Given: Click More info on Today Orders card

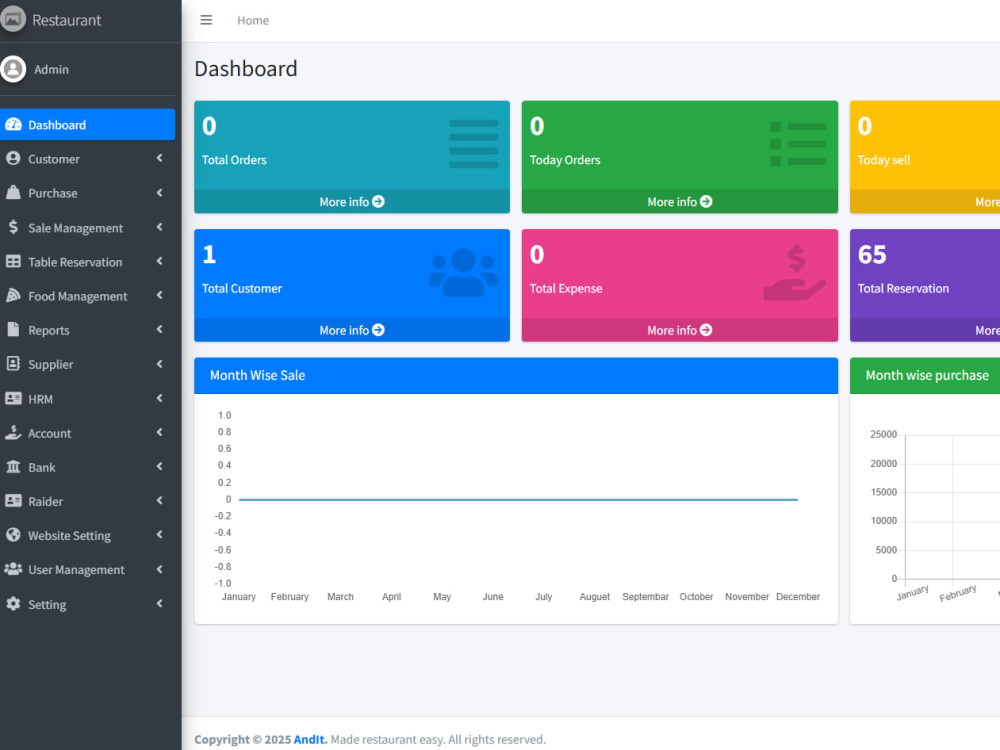Looking at the screenshot, I should click(679, 202).
